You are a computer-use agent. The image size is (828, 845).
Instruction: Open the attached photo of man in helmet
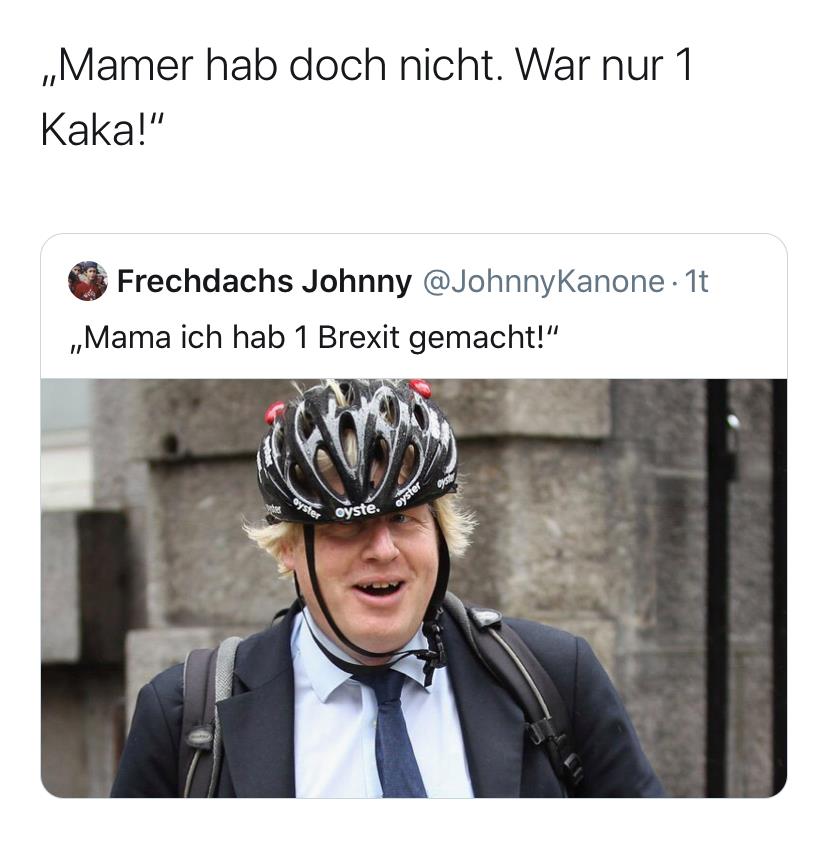[x=413, y=588]
